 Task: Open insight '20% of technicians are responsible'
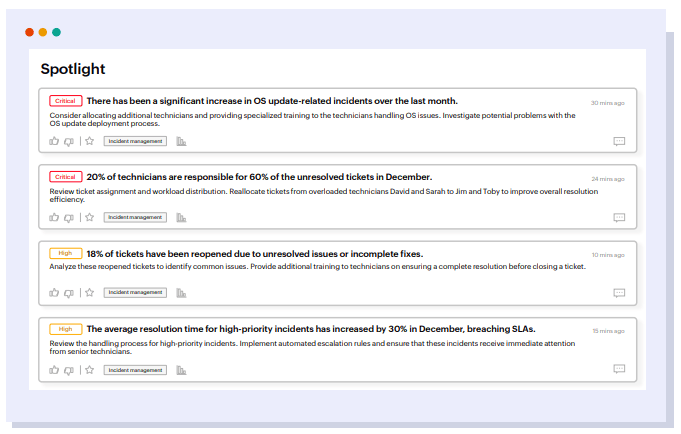[x=259, y=177]
